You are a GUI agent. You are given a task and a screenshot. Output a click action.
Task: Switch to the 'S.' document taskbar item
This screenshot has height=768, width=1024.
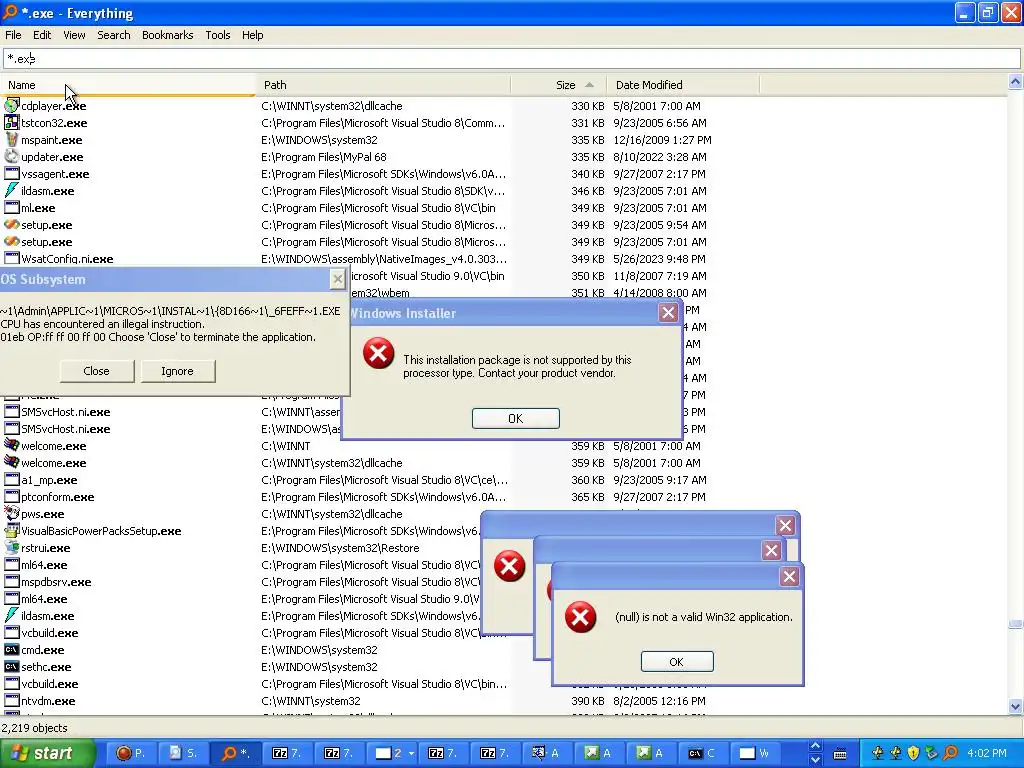[x=183, y=753]
